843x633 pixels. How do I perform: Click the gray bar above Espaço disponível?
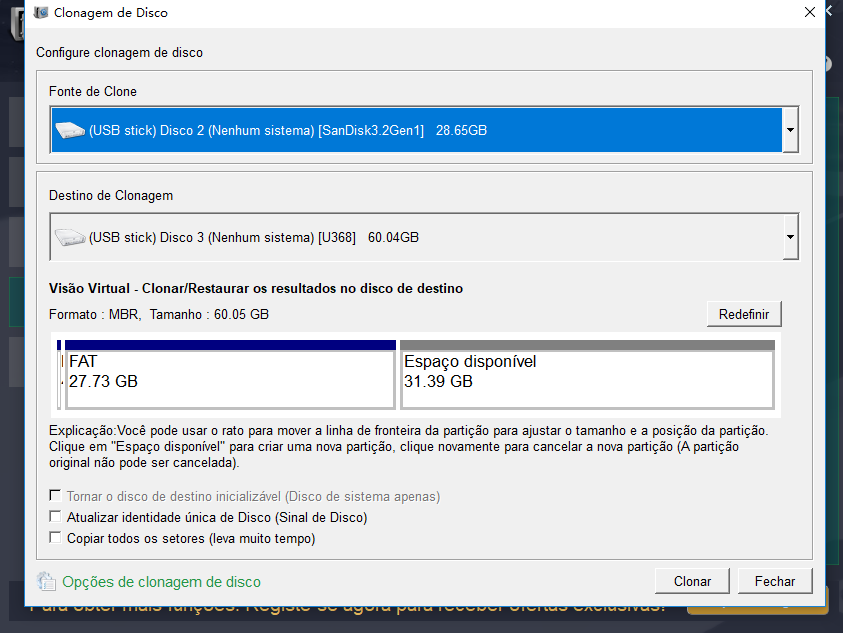pyautogui.click(x=587, y=345)
